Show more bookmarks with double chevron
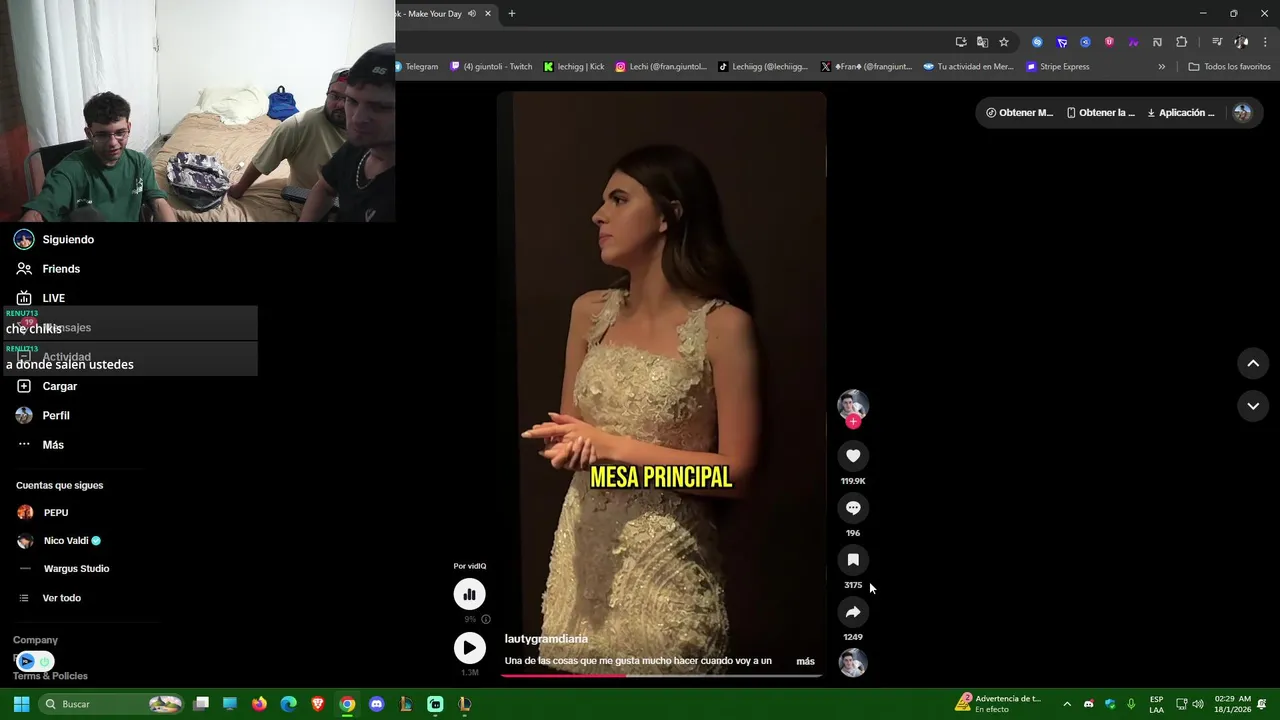The width and height of the screenshot is (1280, 720). click(1162, 67)
